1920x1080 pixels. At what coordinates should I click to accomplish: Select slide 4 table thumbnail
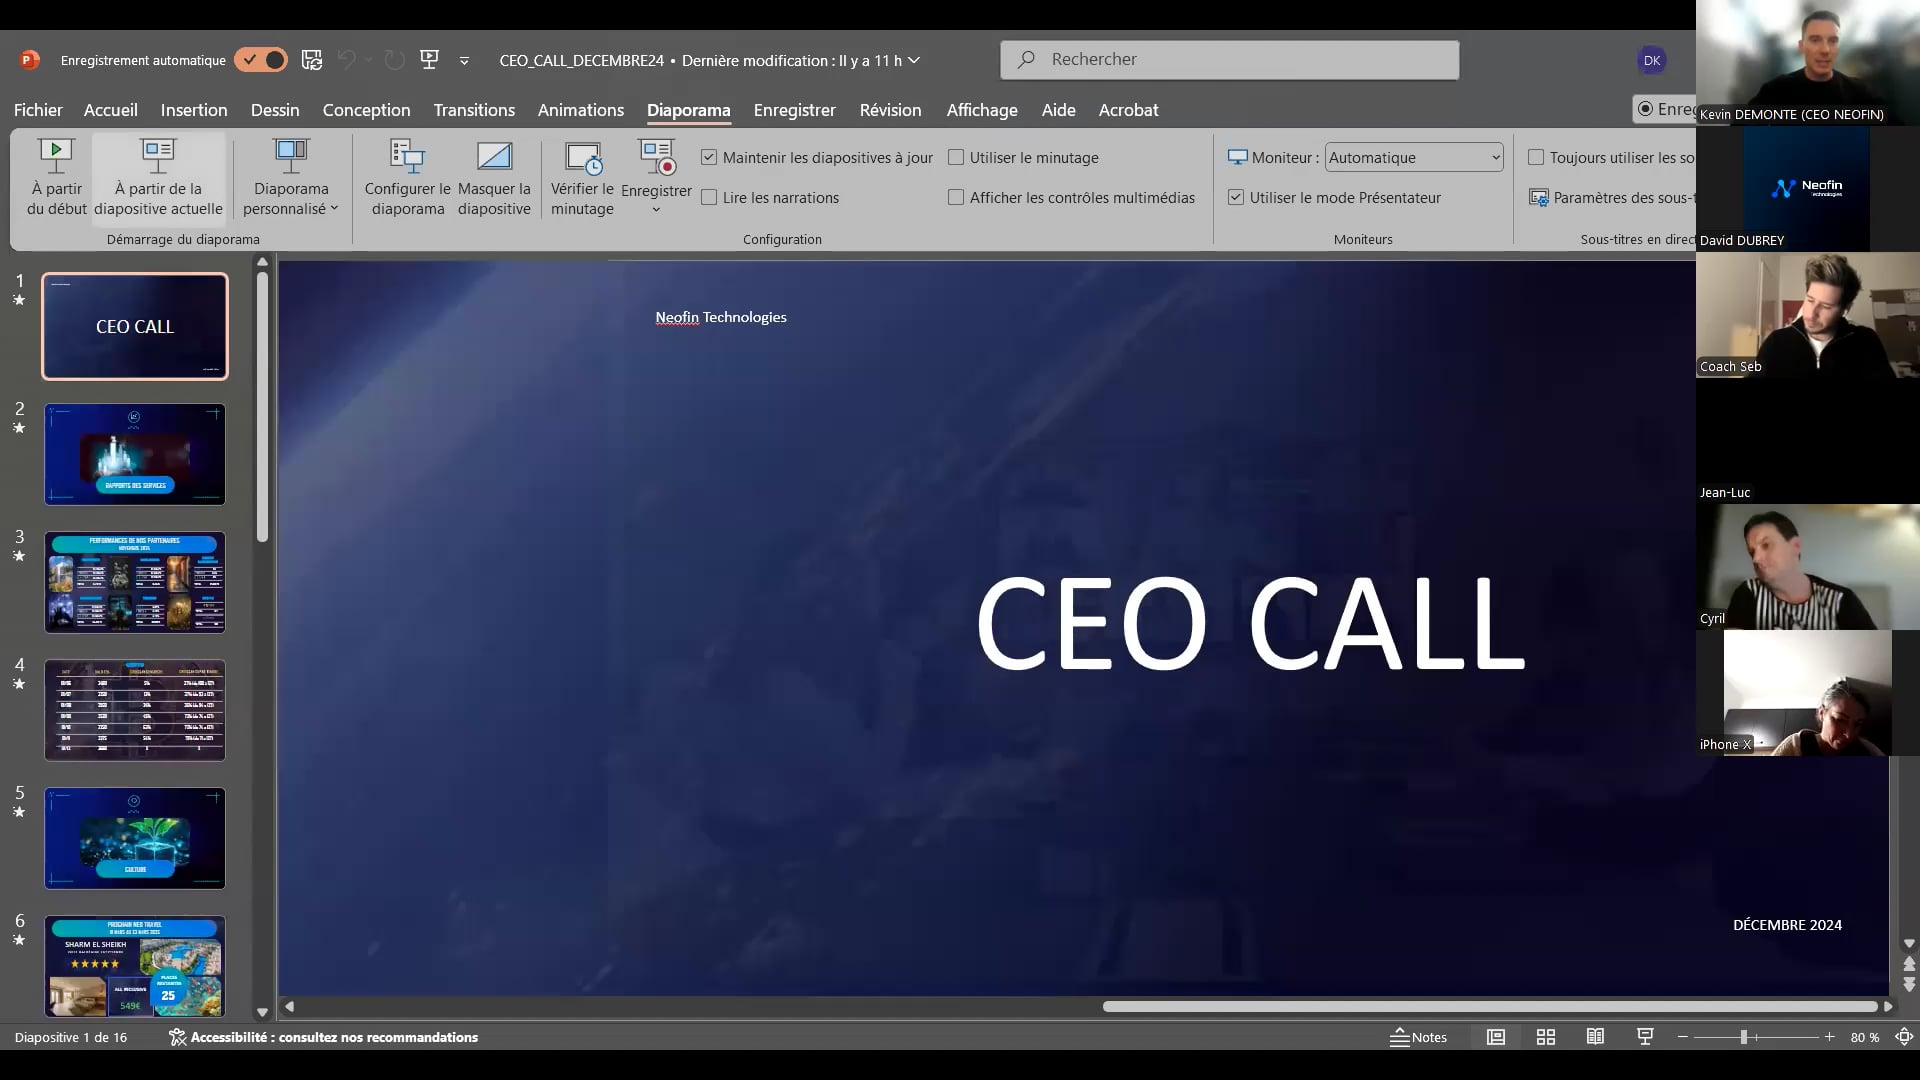(135, 710)
